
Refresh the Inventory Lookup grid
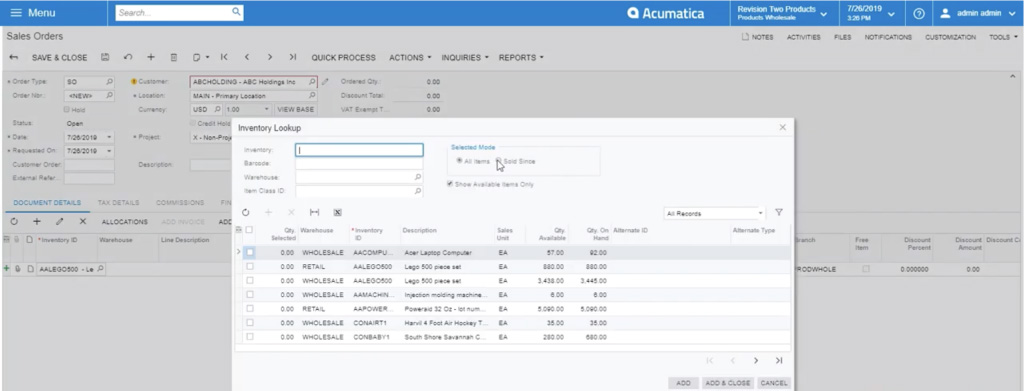(246, 213)
